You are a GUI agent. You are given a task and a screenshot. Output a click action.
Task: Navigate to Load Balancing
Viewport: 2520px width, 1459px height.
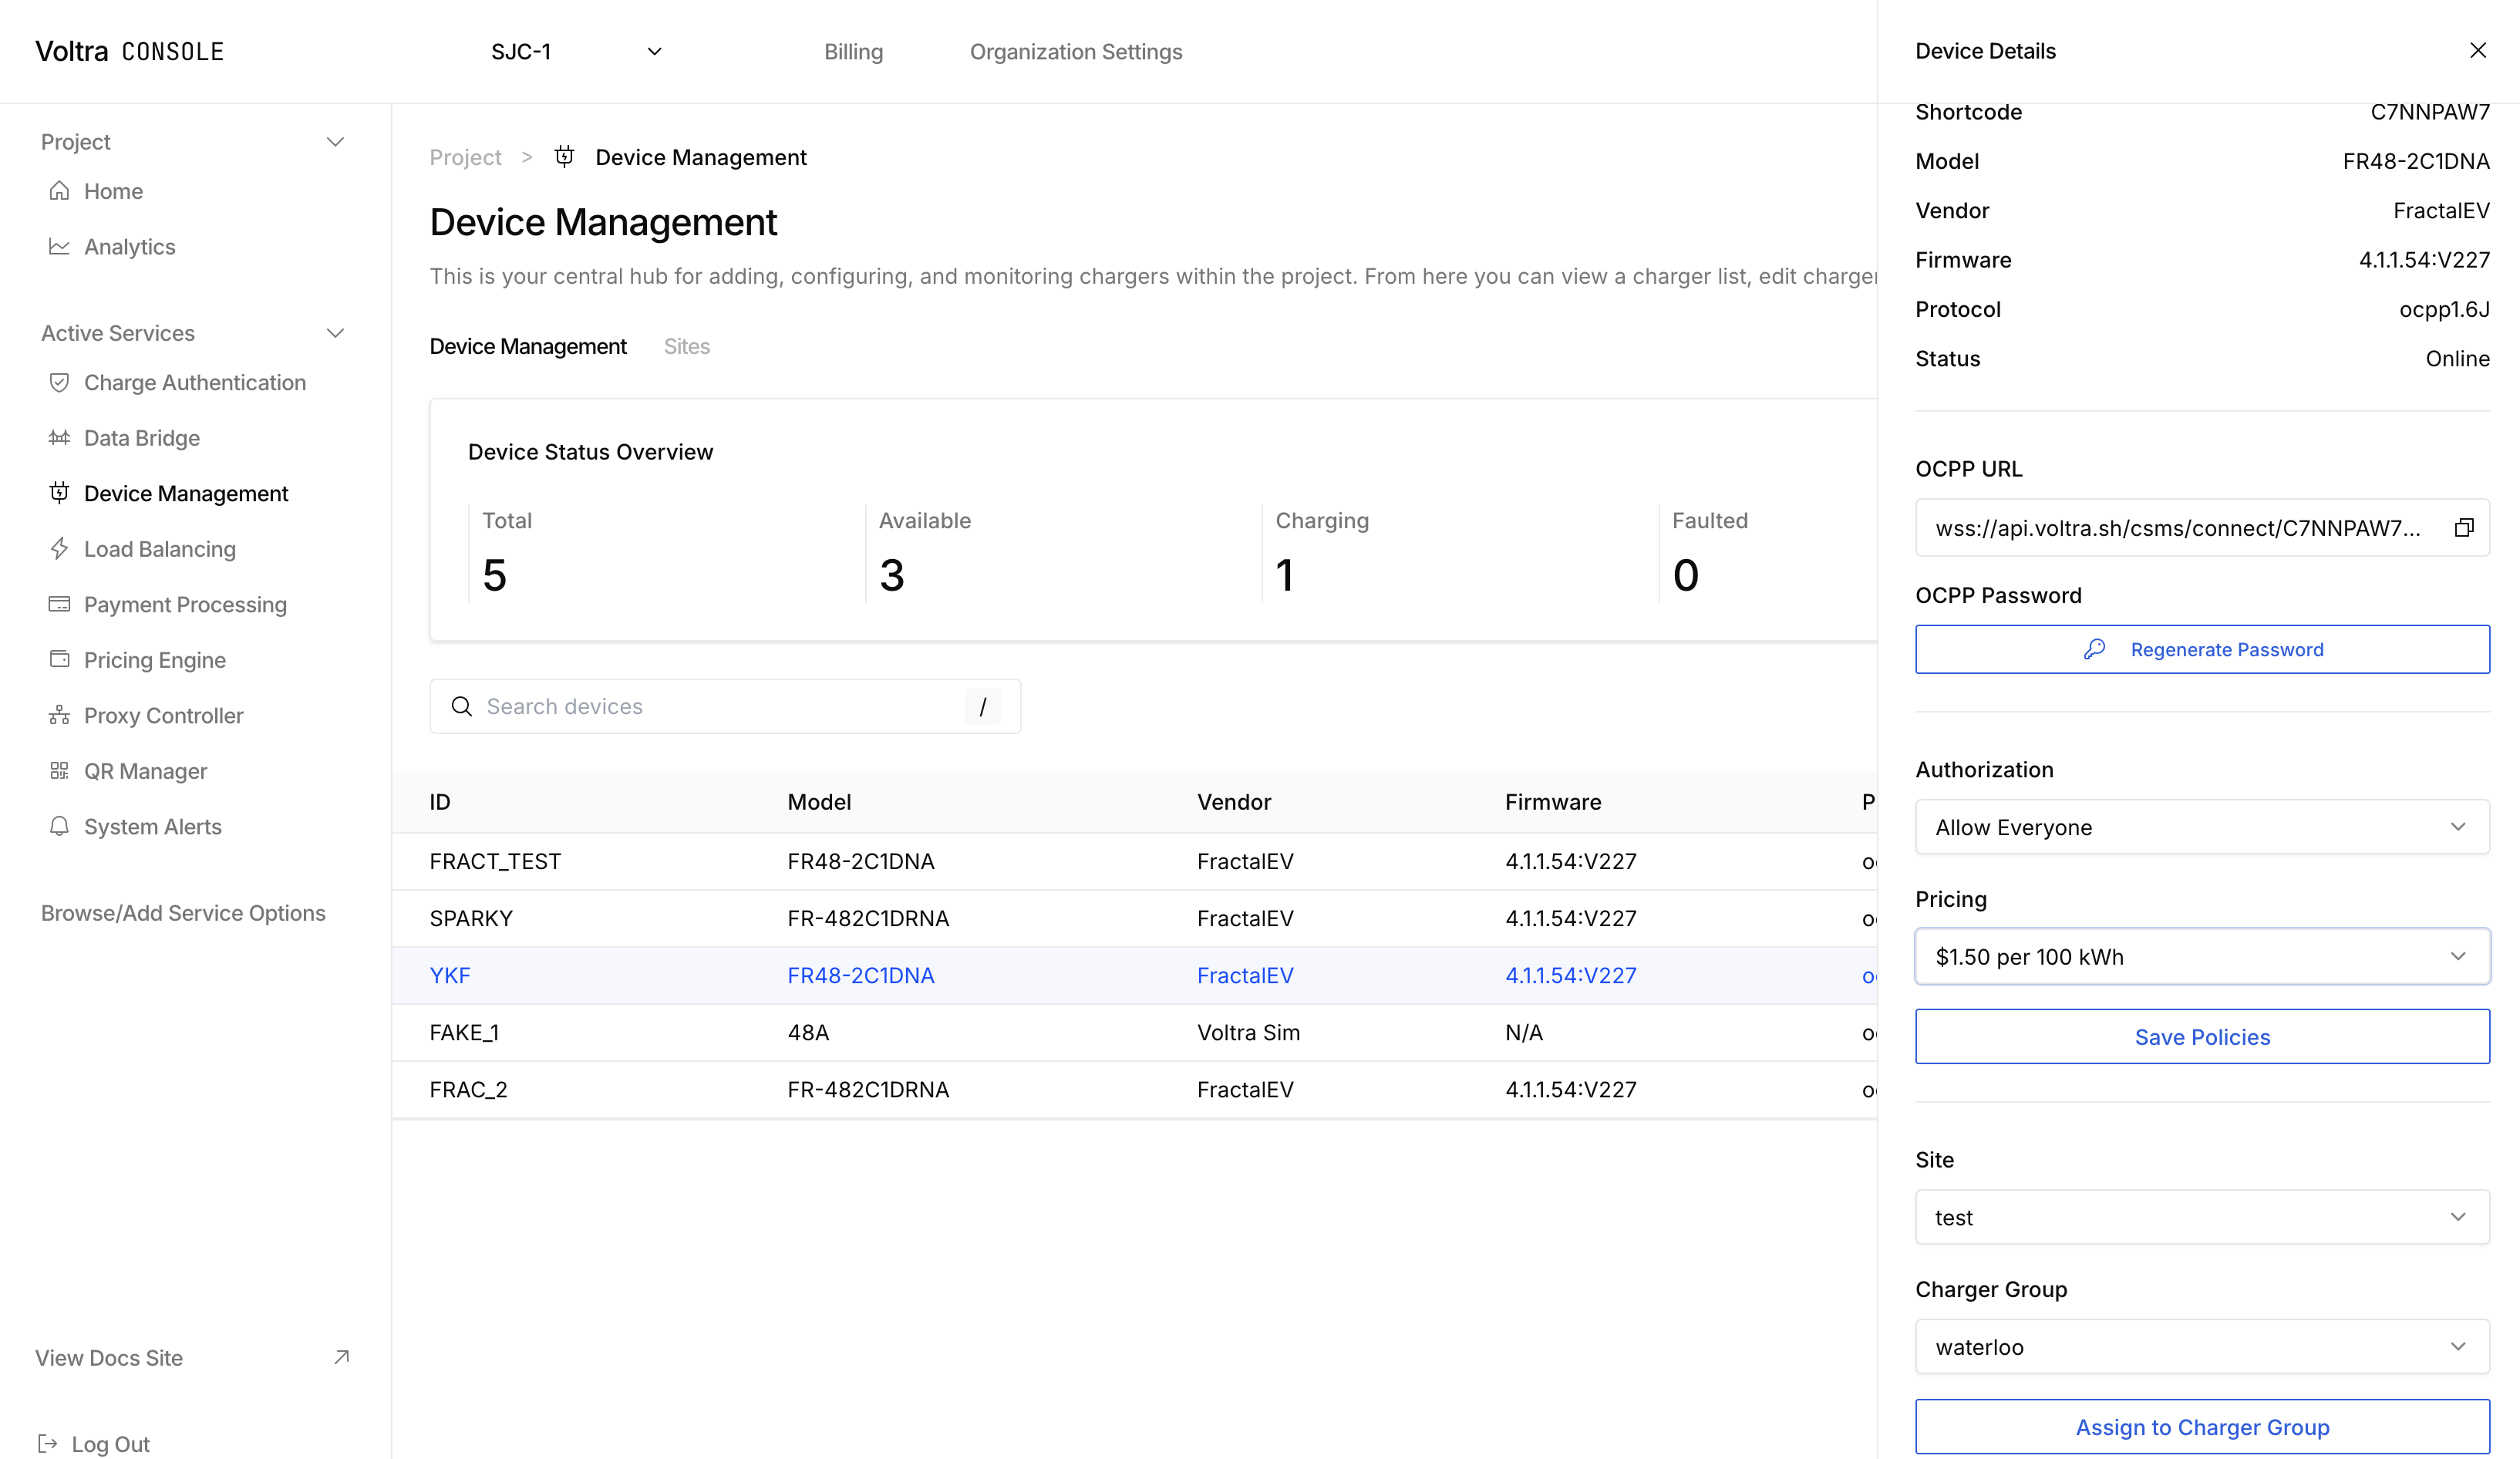pyautogui.click(x=158, y=549)
